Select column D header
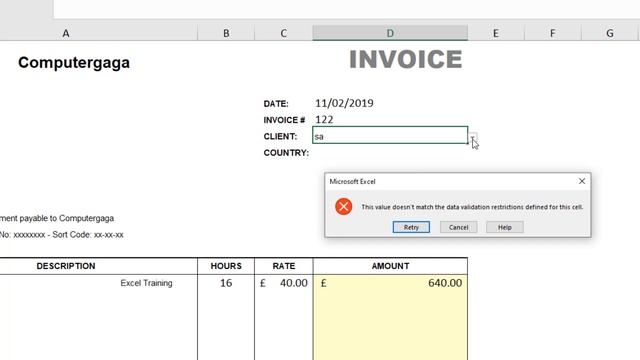Screen dimensions: 640x360 pyautogui.click(x=390, y=33)
